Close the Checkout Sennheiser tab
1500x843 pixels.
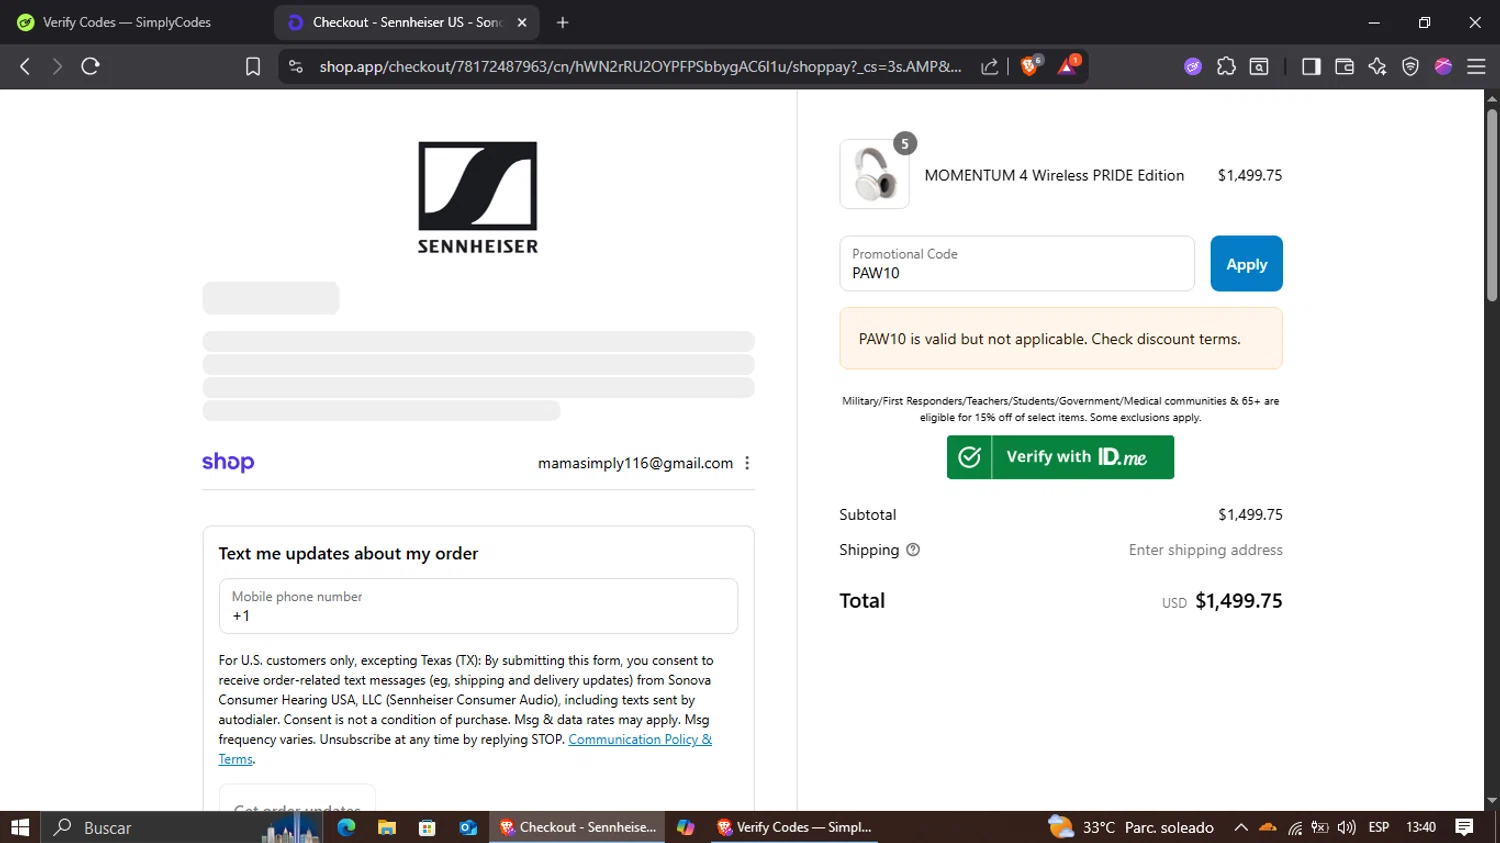pyautogui.click(x=522, y=22)
